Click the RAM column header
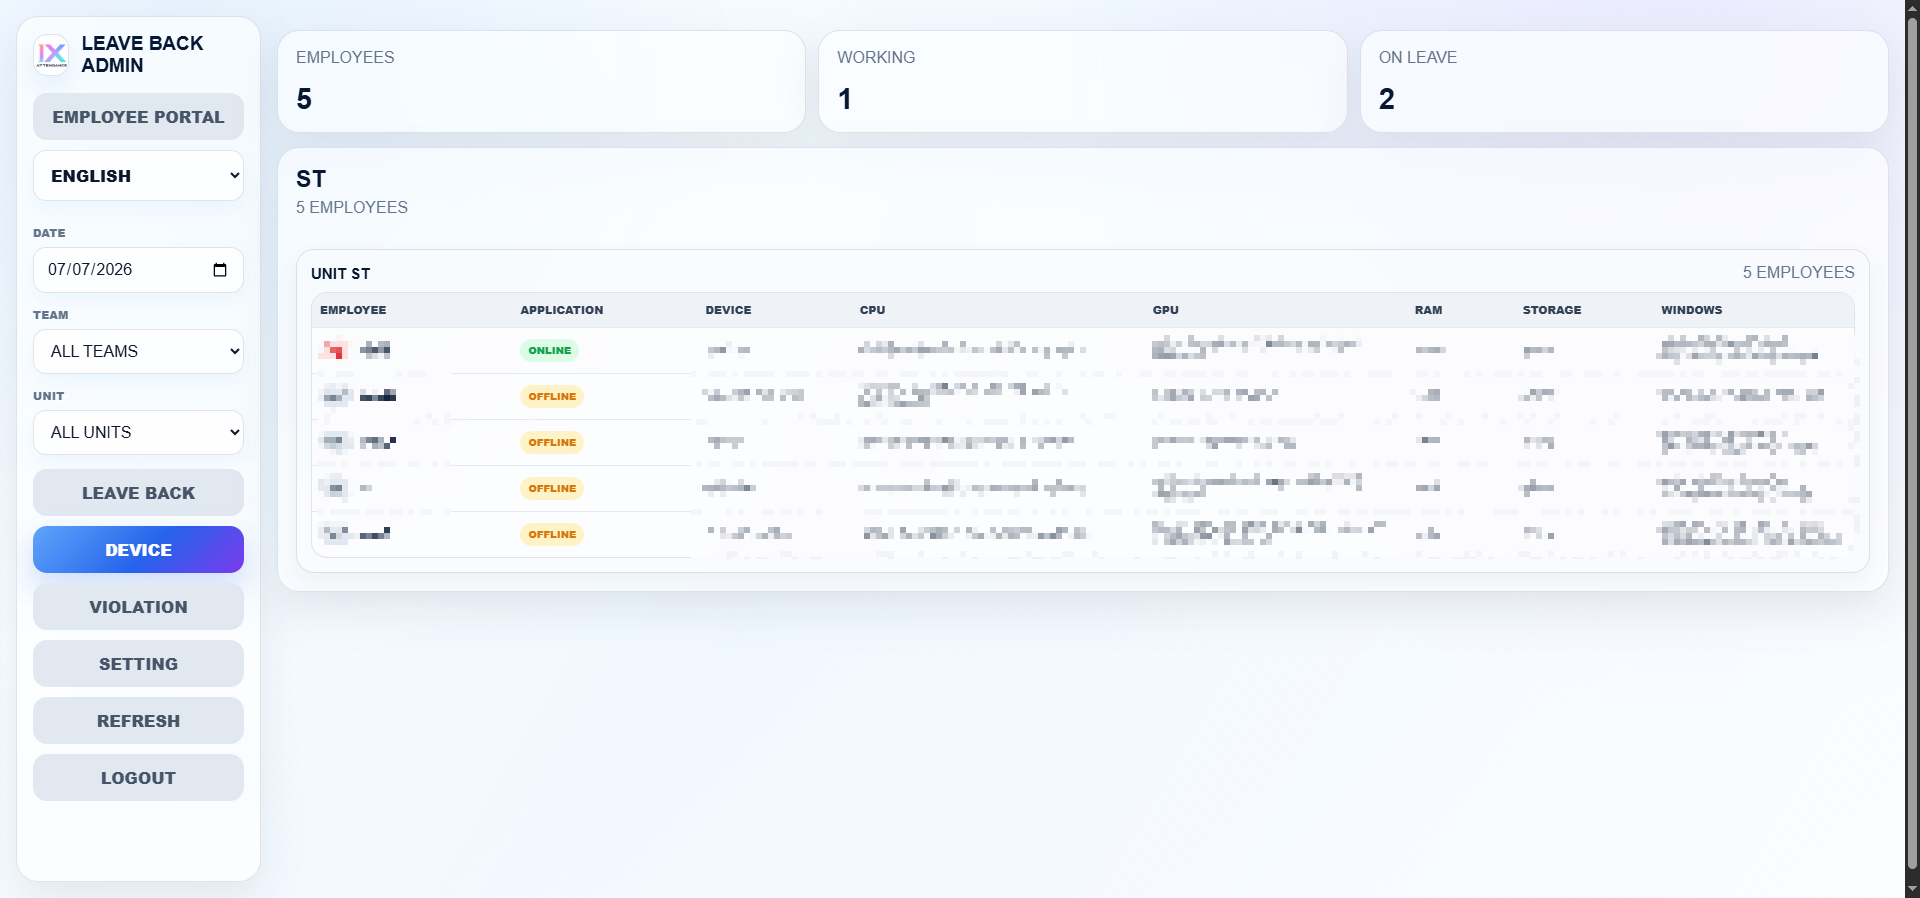Image resolution: width=1920 pixels, height=898 pixels. tap(1428, 310)
